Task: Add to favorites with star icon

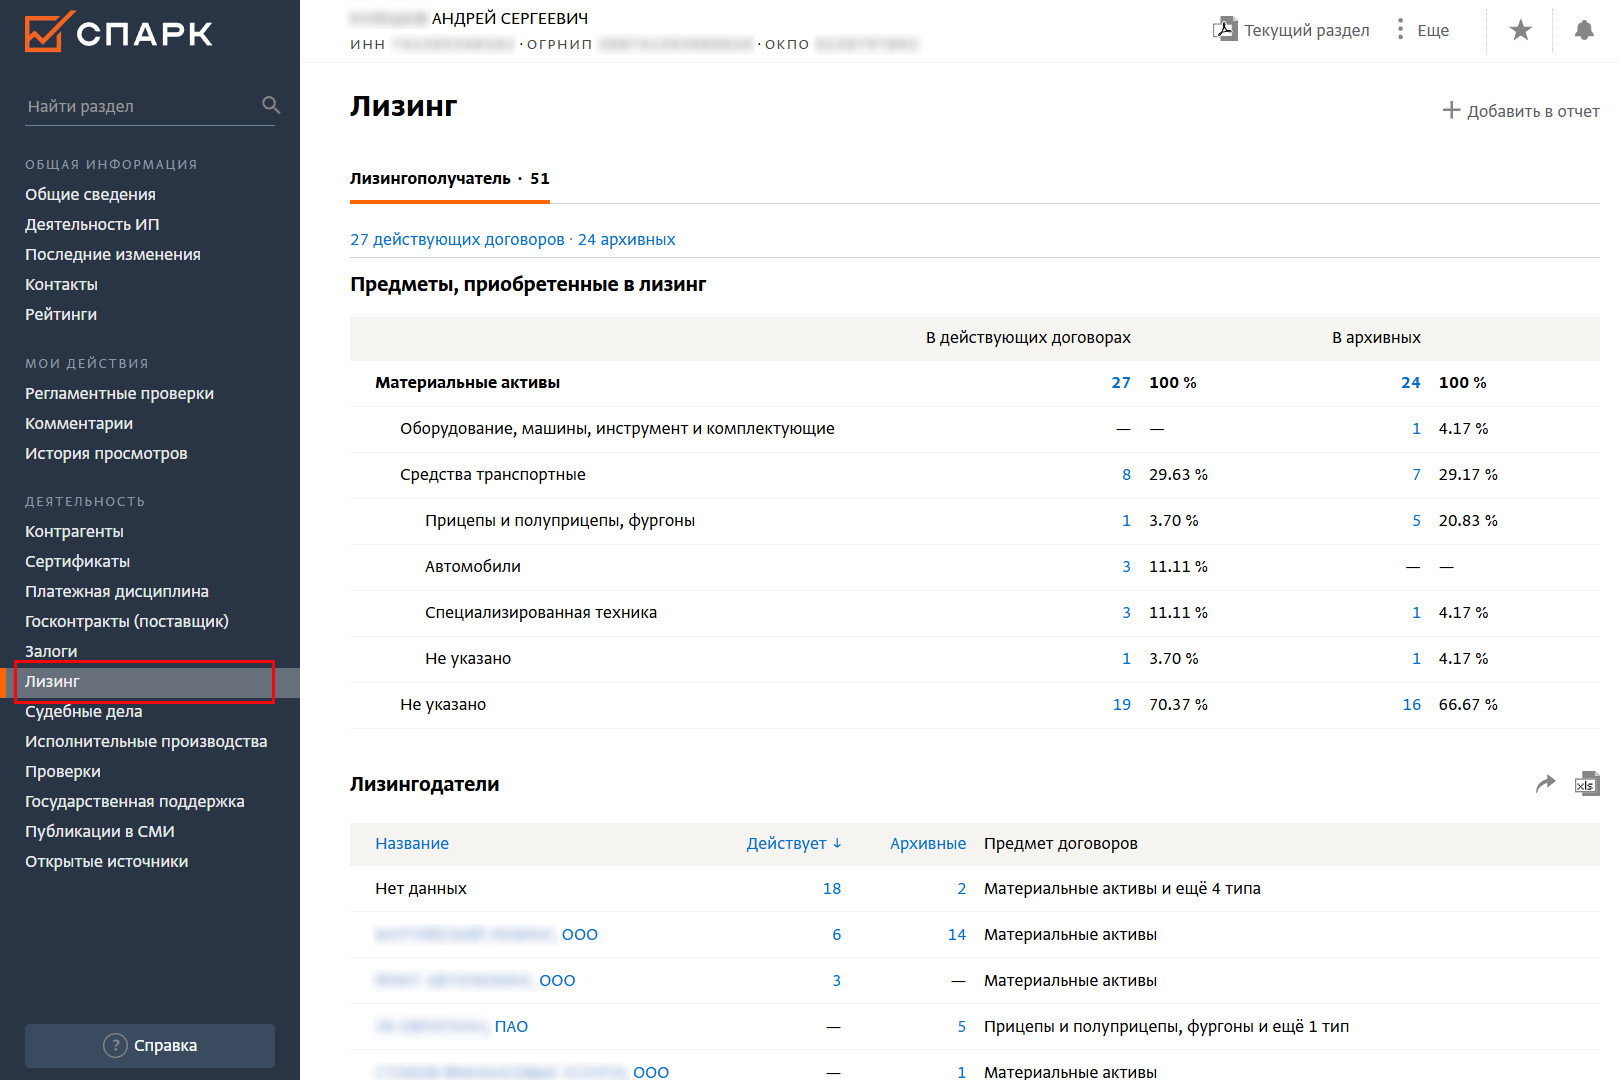Action: tap(1520, 30)
